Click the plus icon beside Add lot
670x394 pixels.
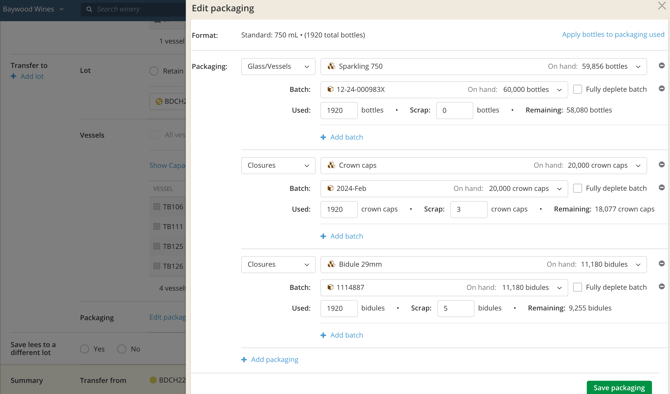(13, 76)
